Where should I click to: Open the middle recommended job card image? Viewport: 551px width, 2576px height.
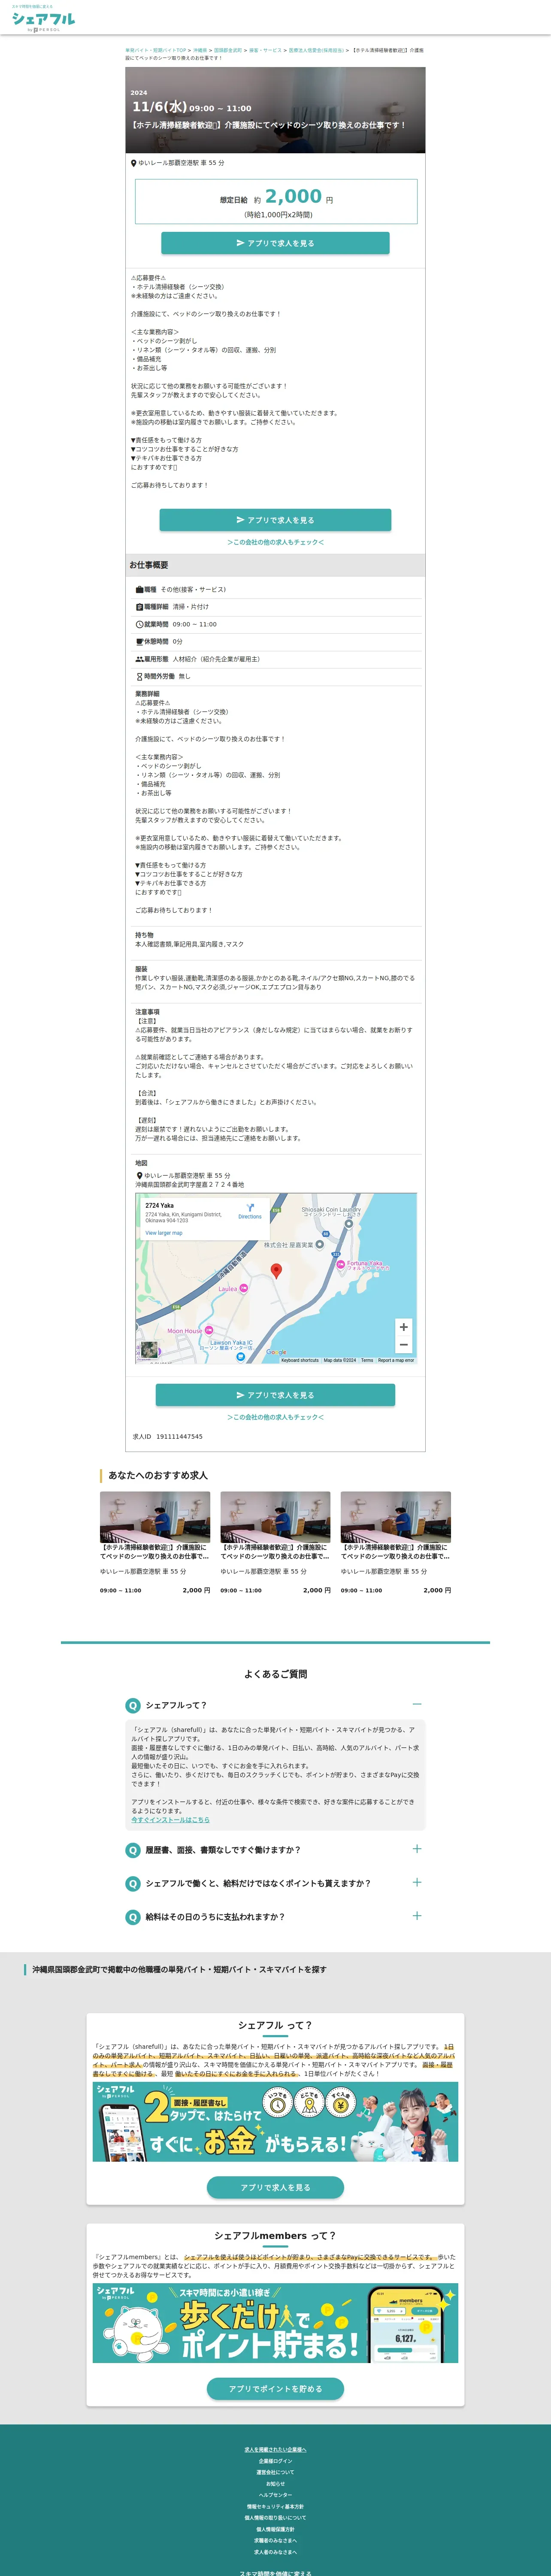[275, 1517]
